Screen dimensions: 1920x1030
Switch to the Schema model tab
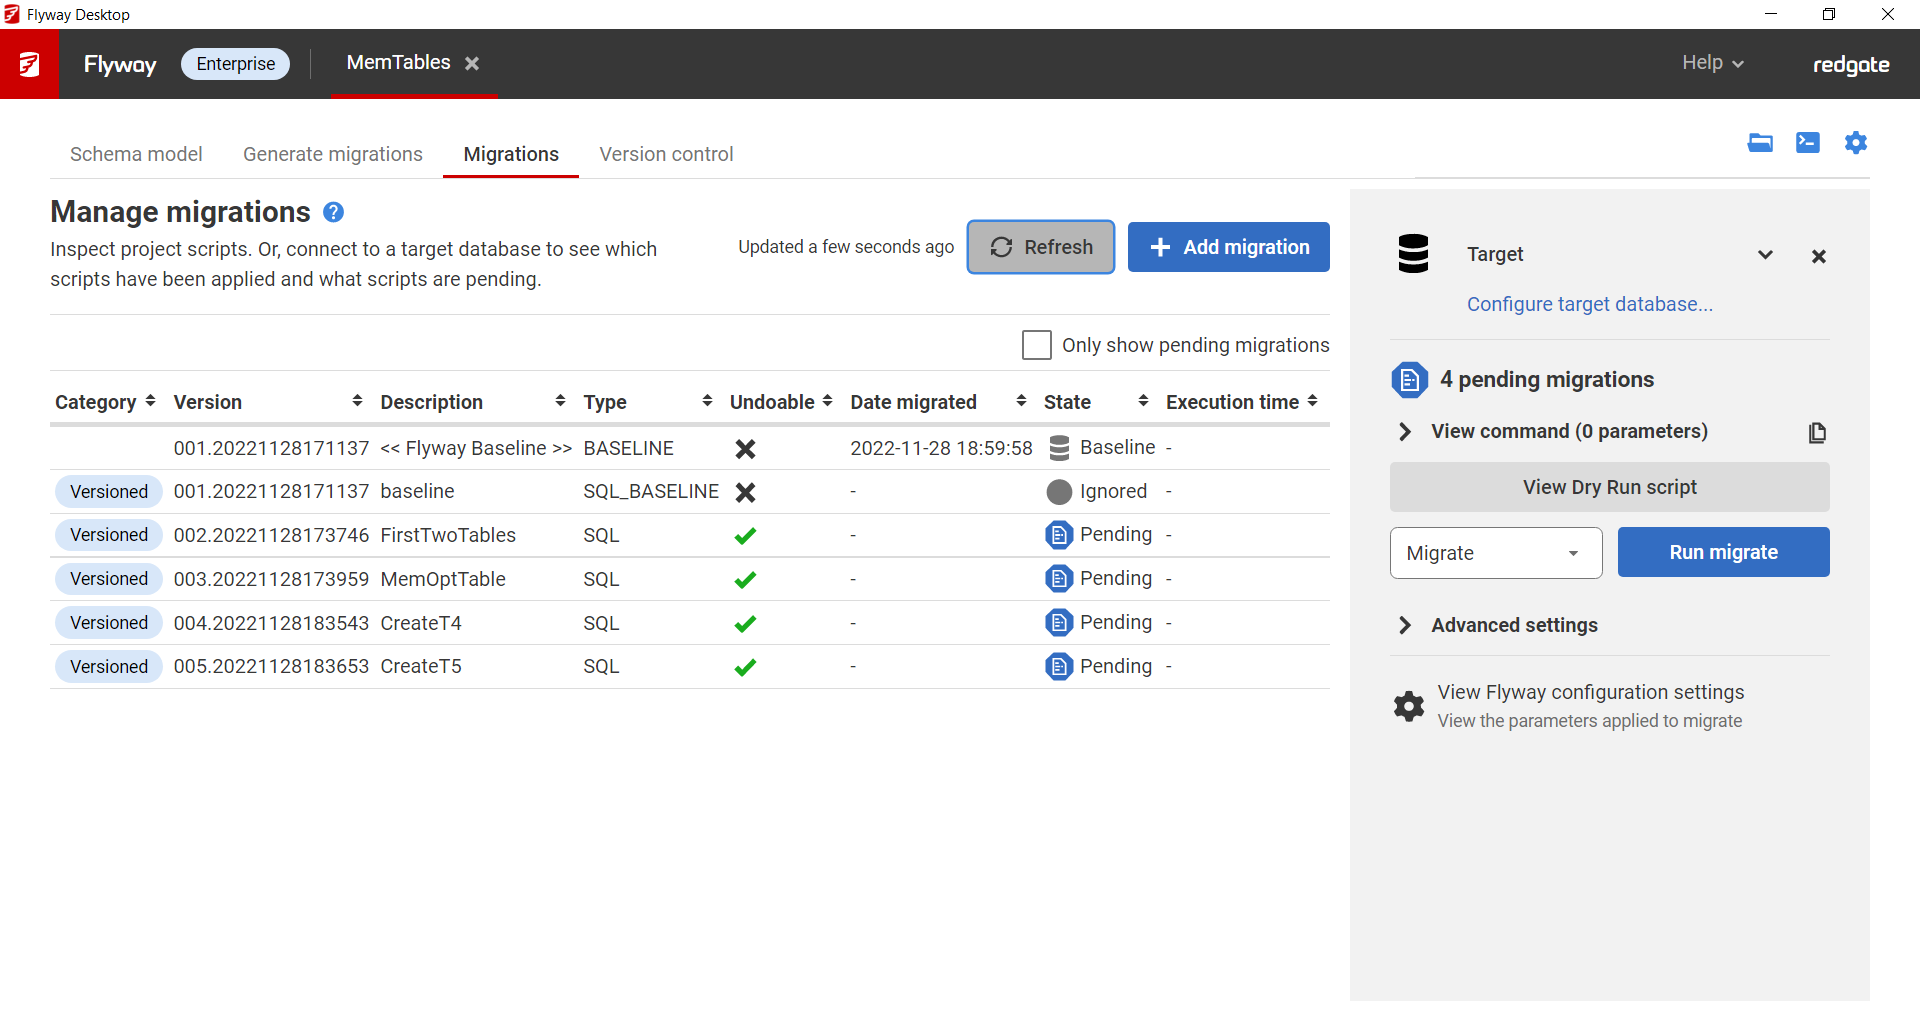coord(136,154)
